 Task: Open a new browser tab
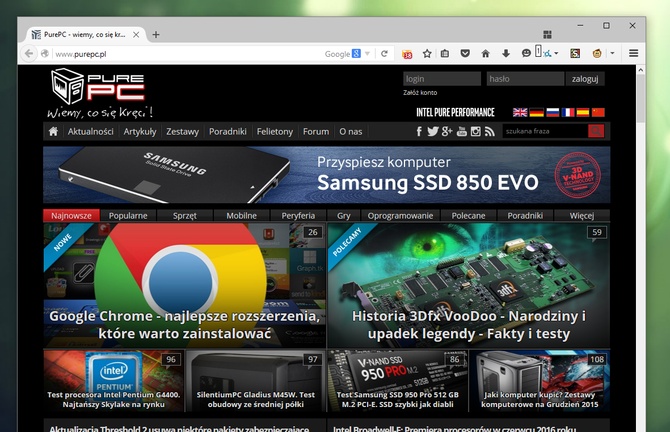(156, 35)
